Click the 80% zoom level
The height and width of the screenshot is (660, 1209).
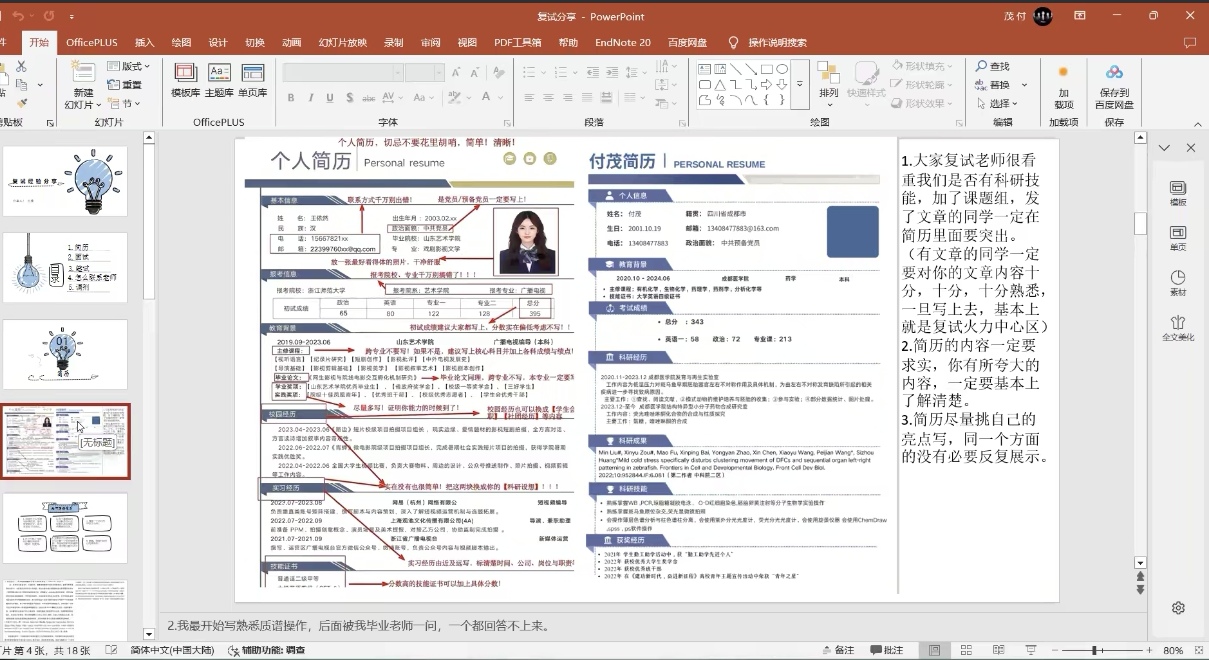click(x=1172, y=650)
